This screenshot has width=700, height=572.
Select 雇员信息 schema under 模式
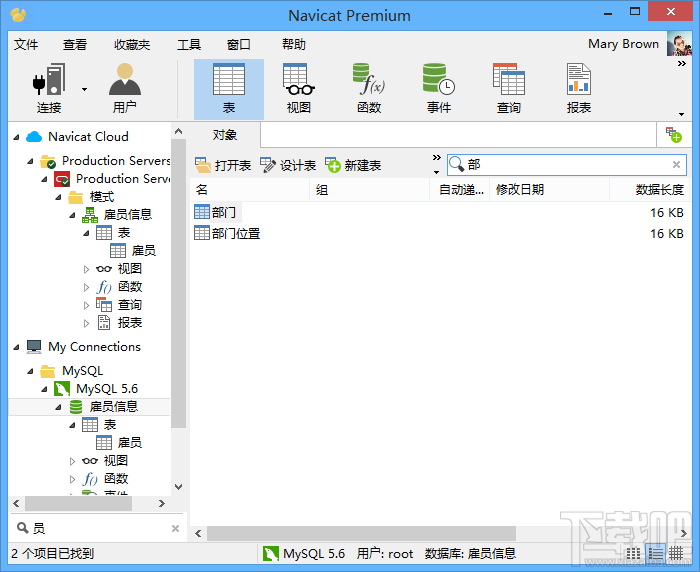(117, 215)
